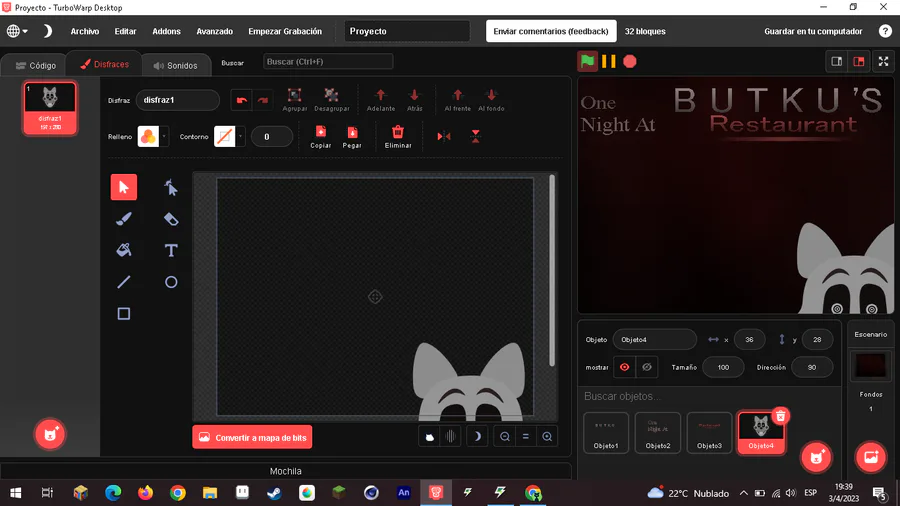Click Empezar Grabación
Screen dimensions: 900x506
(x=285, y=32)
